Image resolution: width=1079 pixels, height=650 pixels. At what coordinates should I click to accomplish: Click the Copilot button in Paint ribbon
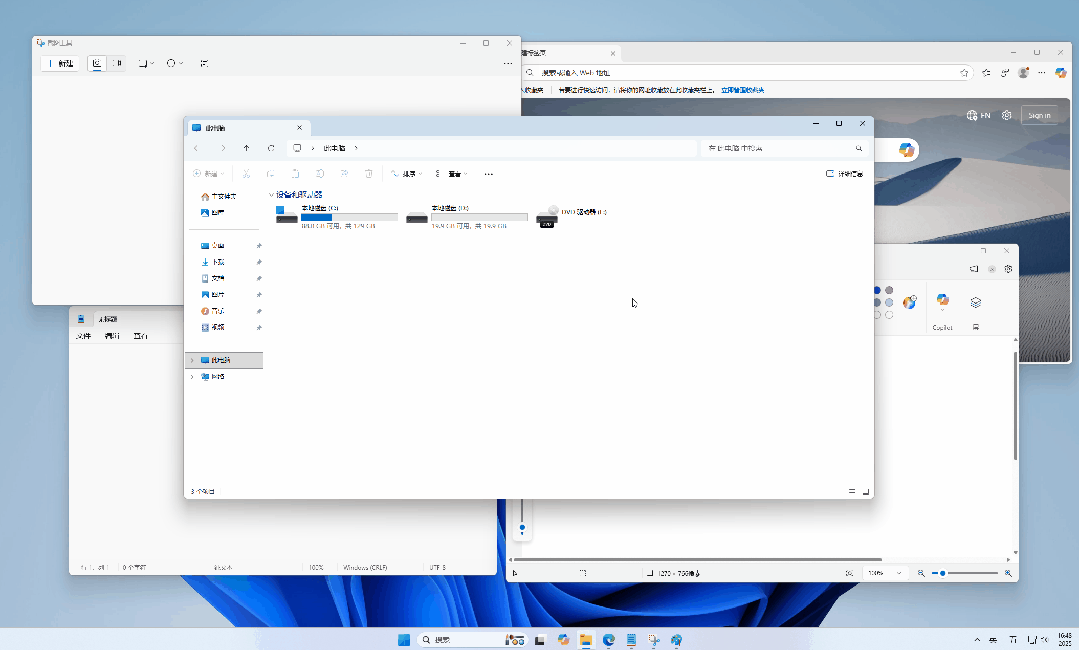[943, 310]
